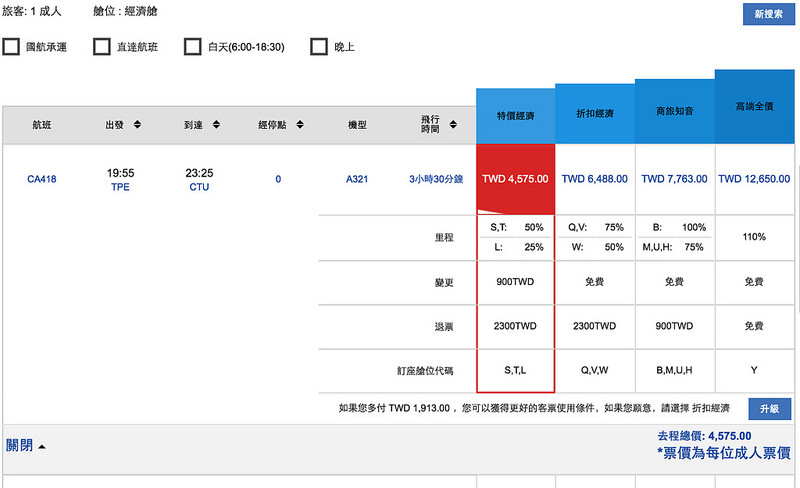
Task: Tick the 白天(6:00-18:30) checkbox
Action: point(193,46)
